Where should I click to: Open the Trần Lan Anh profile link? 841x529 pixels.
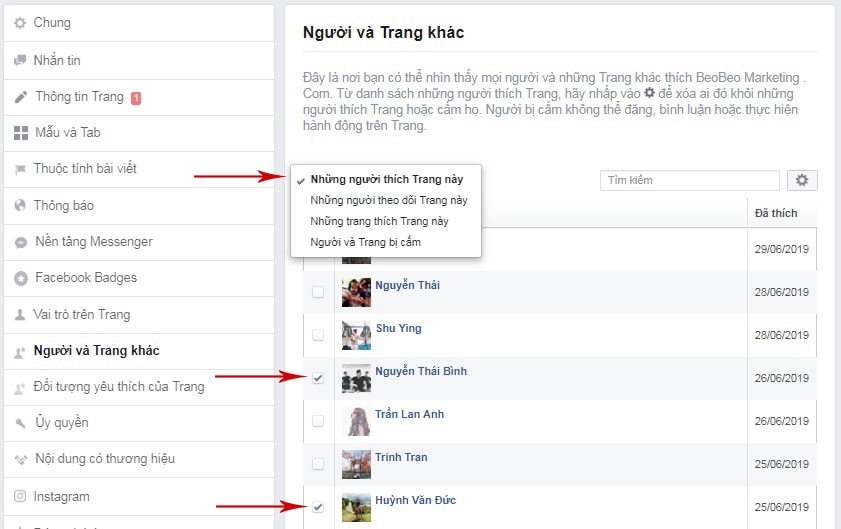point(409,414)
